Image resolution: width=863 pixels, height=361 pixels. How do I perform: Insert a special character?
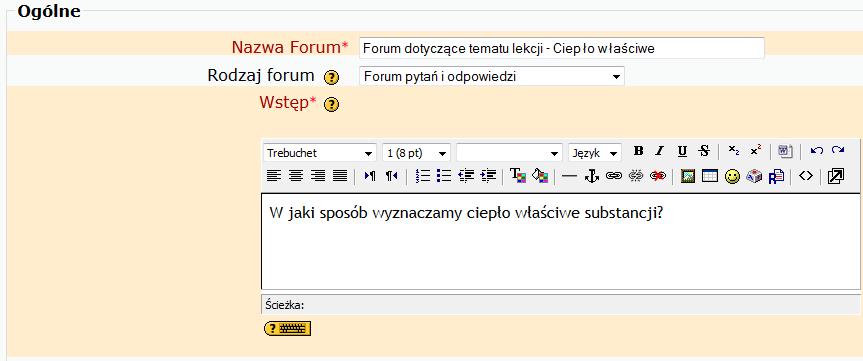[754, 176]
